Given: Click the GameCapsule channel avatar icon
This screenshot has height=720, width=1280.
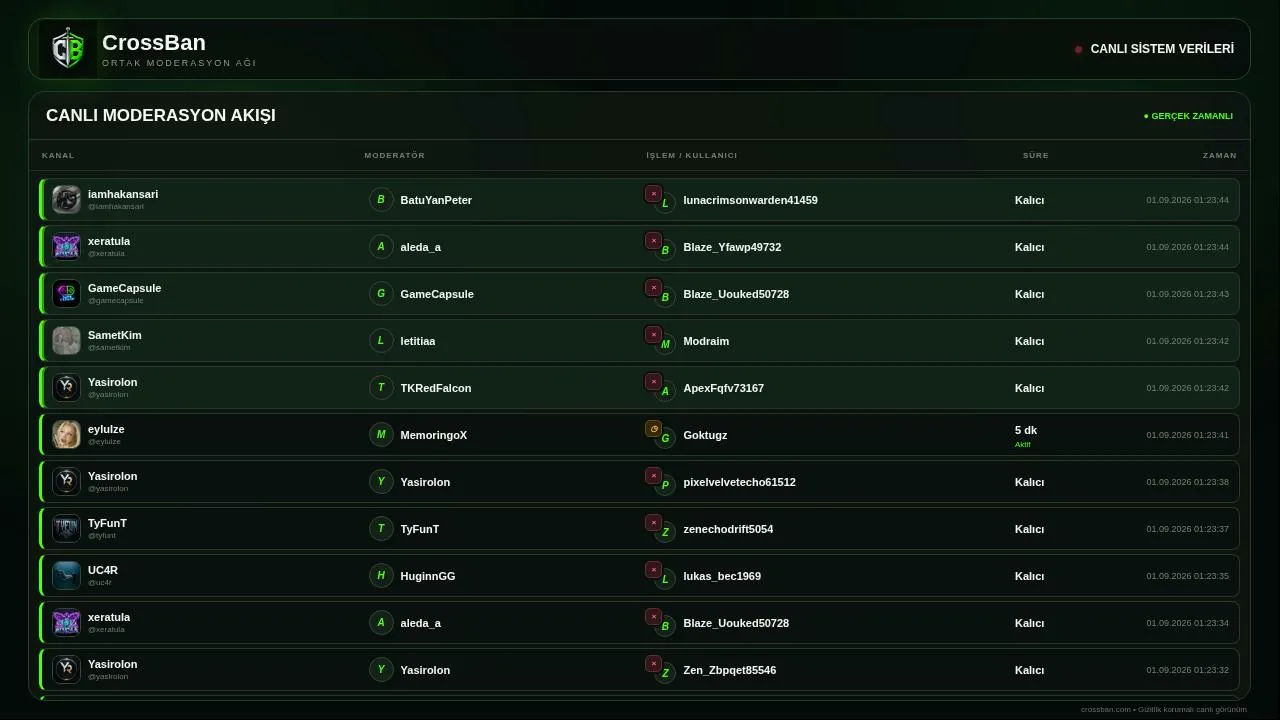Looking at the screenshot, I should coord(66,293).
